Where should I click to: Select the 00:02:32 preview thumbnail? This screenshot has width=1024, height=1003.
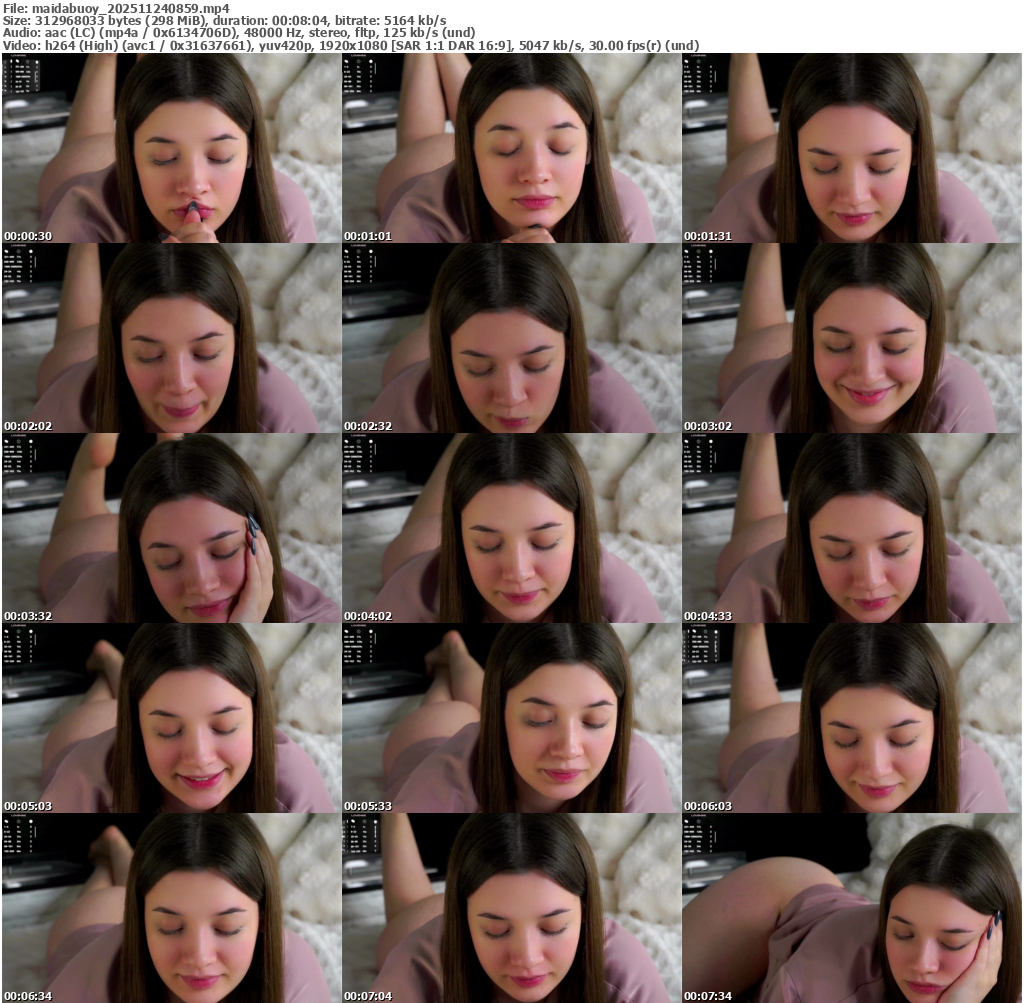click(511, 338)
